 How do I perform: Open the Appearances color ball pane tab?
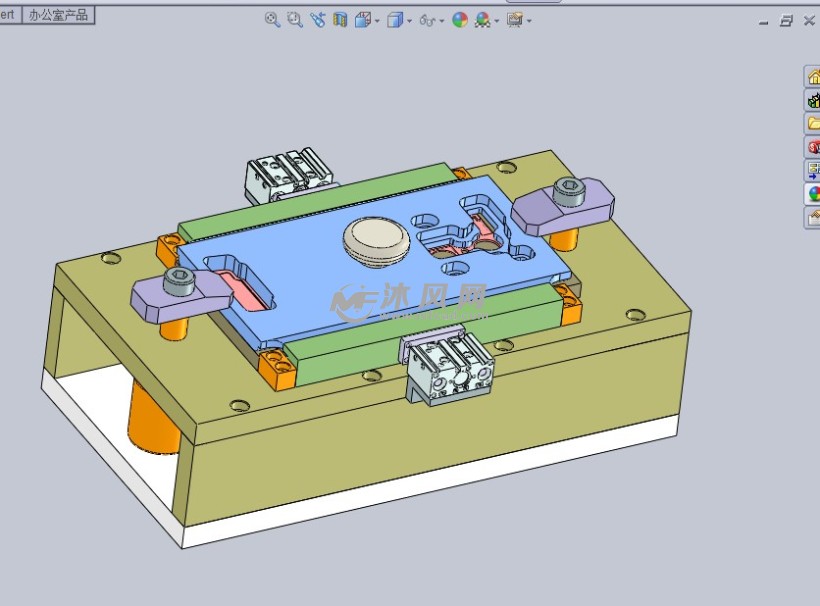coord(812,193)
